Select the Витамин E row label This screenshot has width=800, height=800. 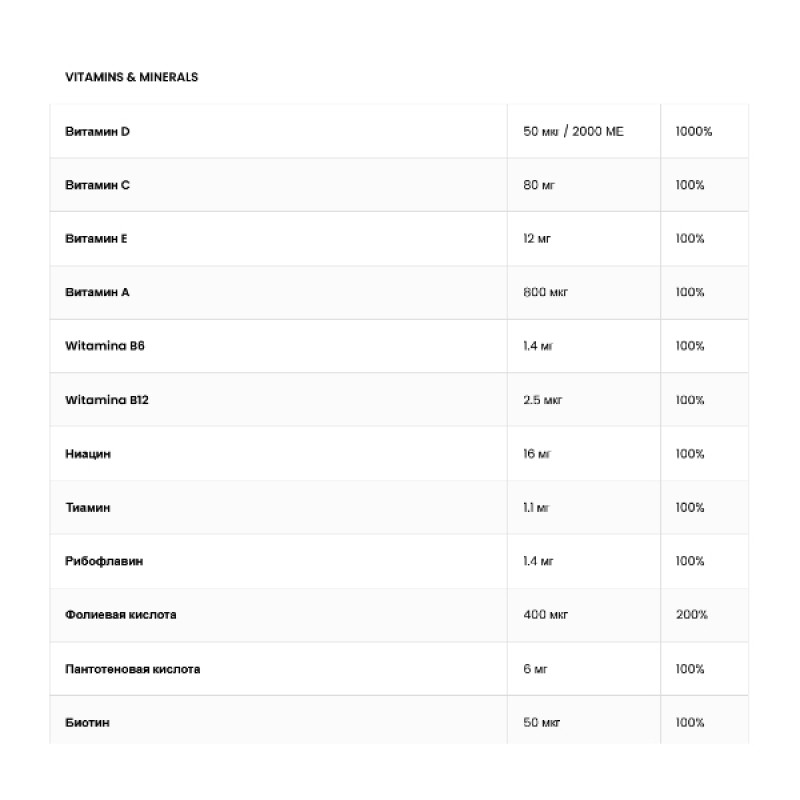pyautogui.click(x=96, y=239)
